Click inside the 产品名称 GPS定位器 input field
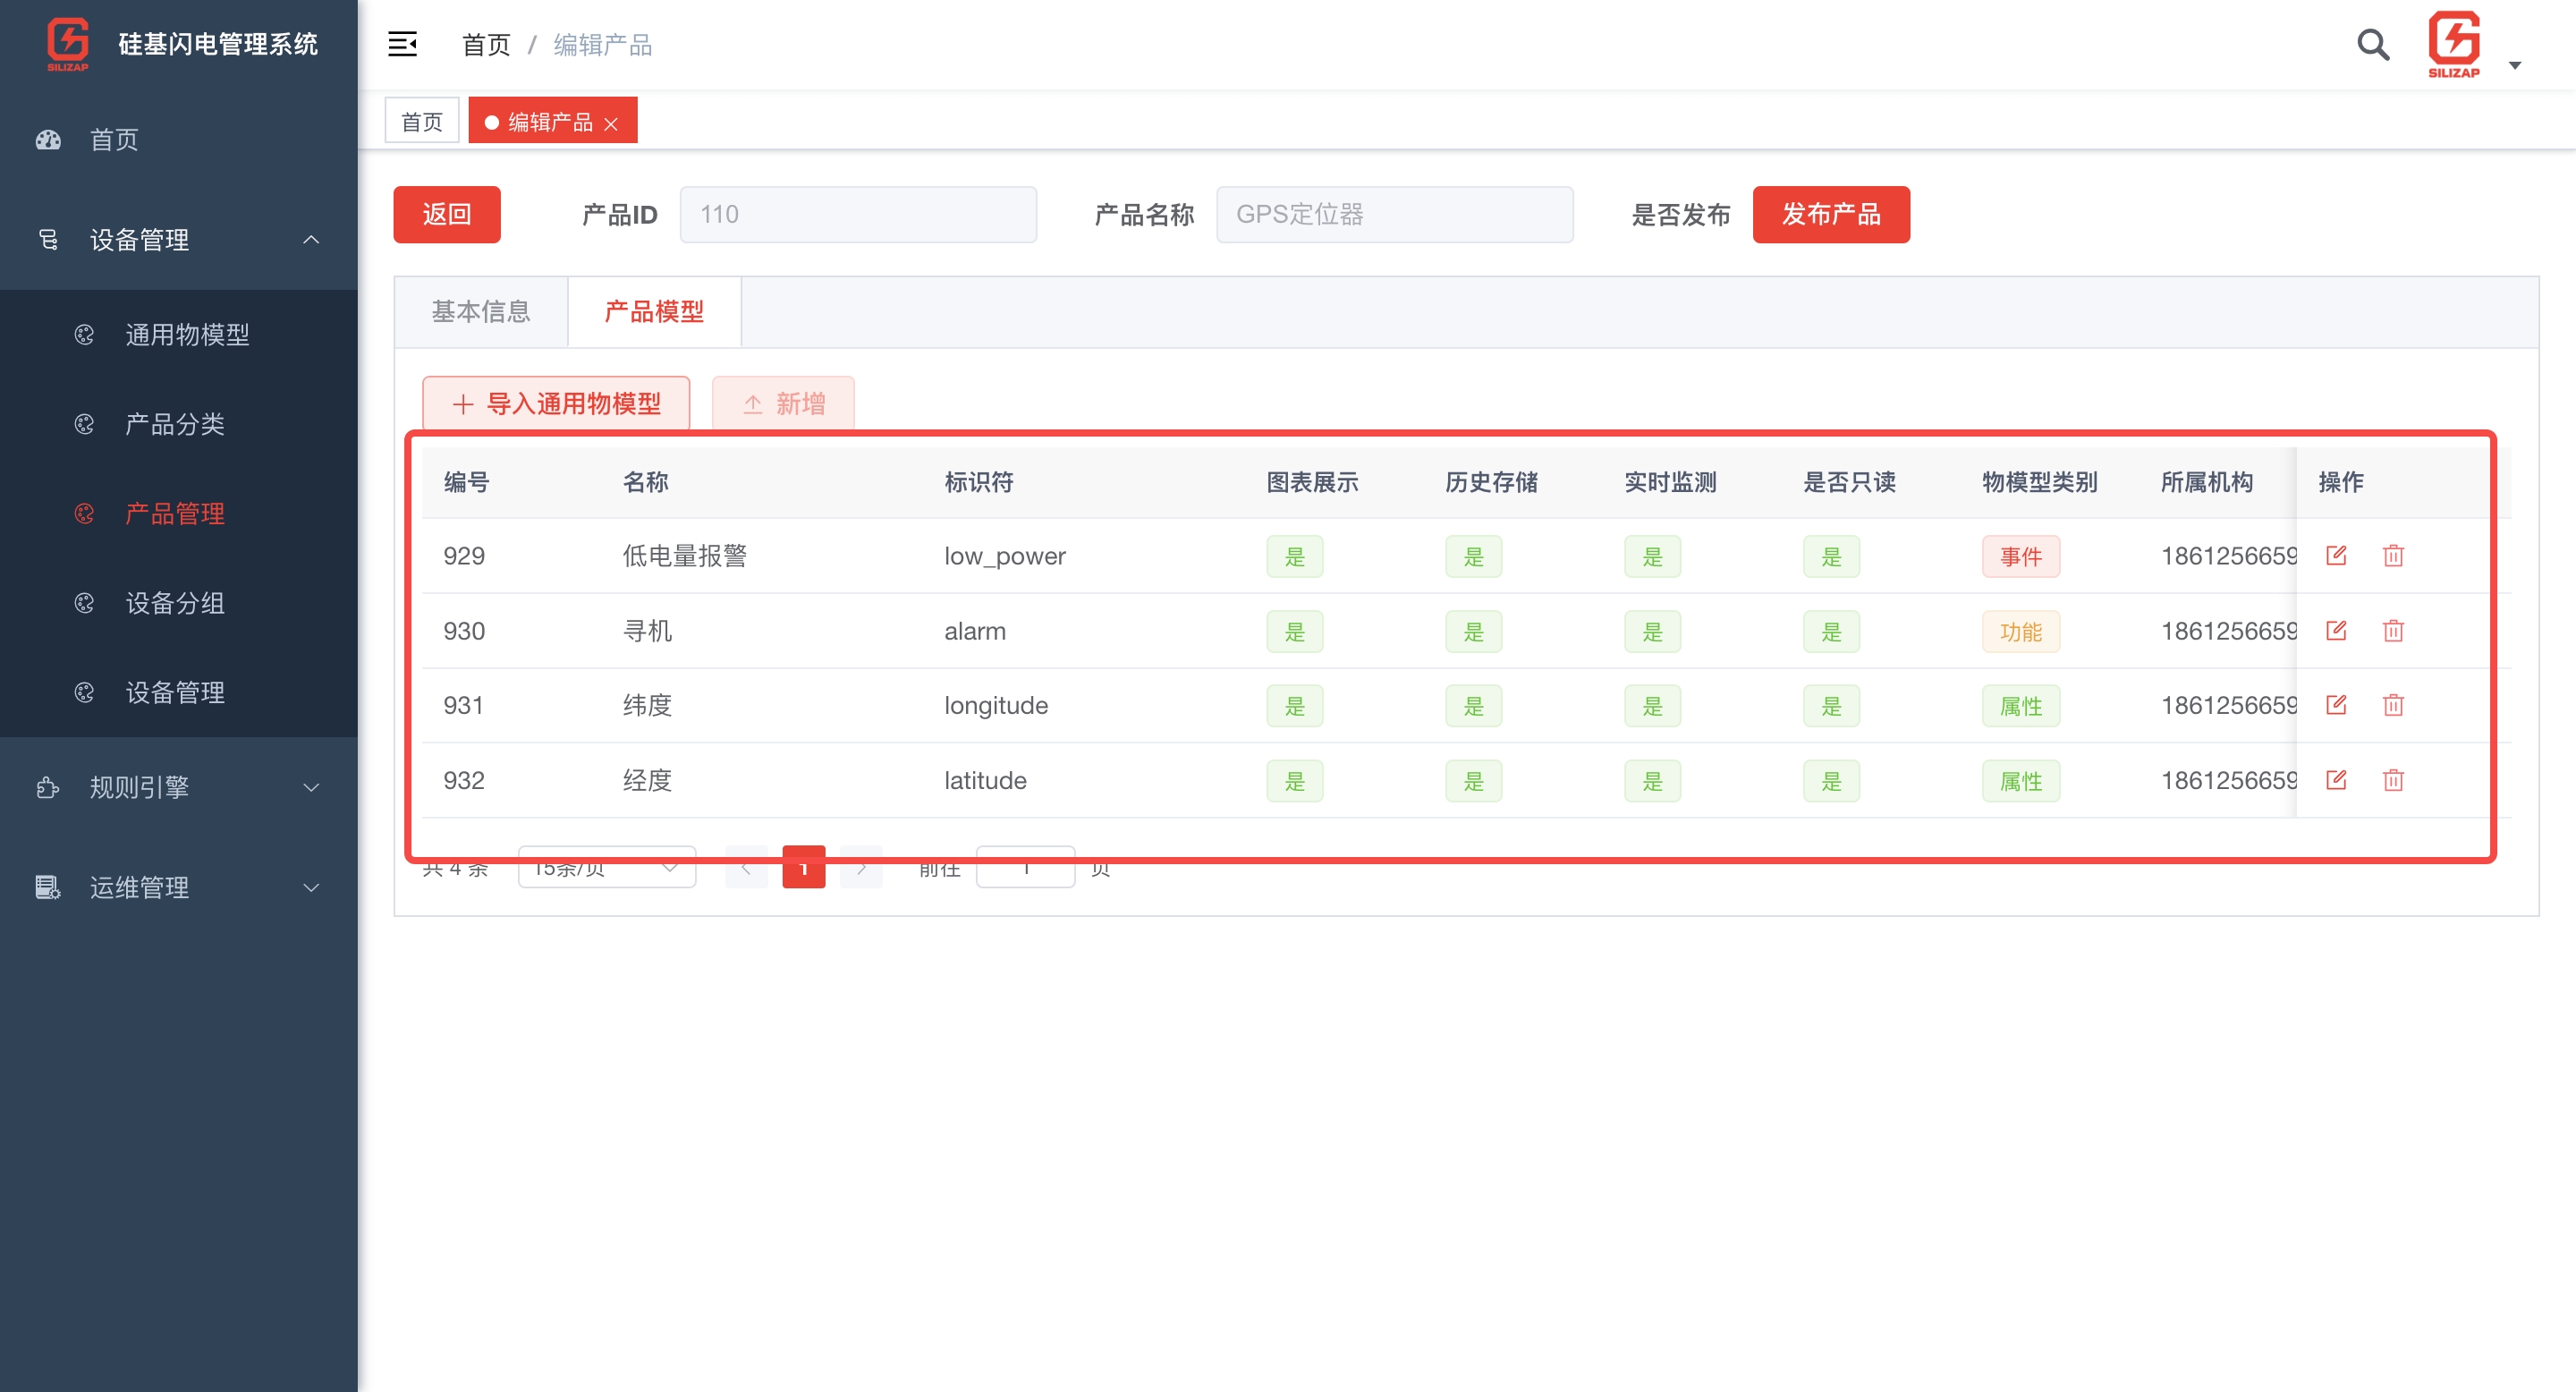The height and width of the screenshot is (1392, 2576). pos(1394,214)
